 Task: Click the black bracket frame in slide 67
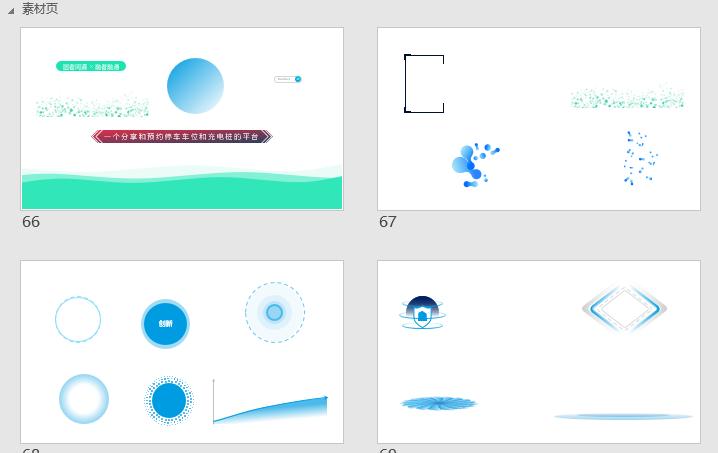[424, 83]
